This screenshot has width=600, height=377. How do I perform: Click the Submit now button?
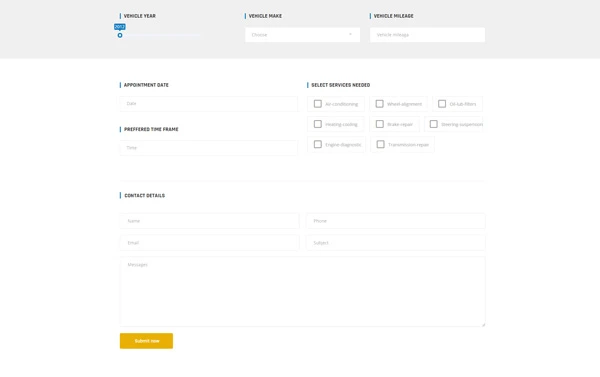pyautogui.click(x=146, y=341)
